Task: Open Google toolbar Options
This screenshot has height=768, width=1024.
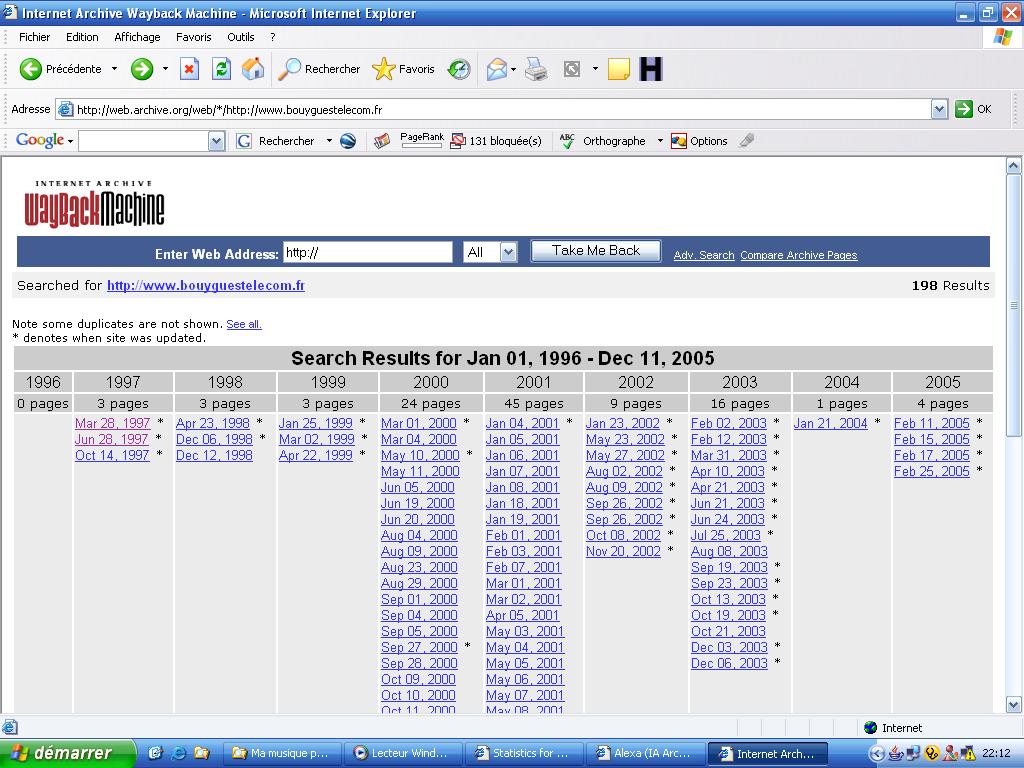Action: coord(699,140)
